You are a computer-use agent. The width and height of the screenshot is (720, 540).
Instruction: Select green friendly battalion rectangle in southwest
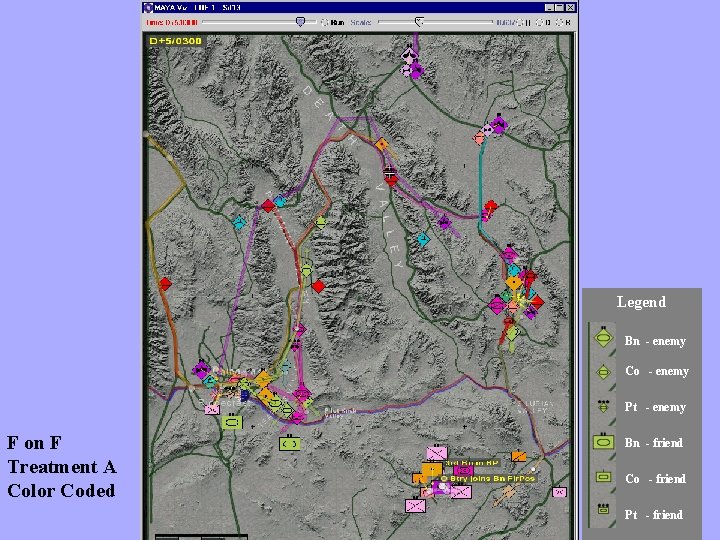tap(232, 421)
